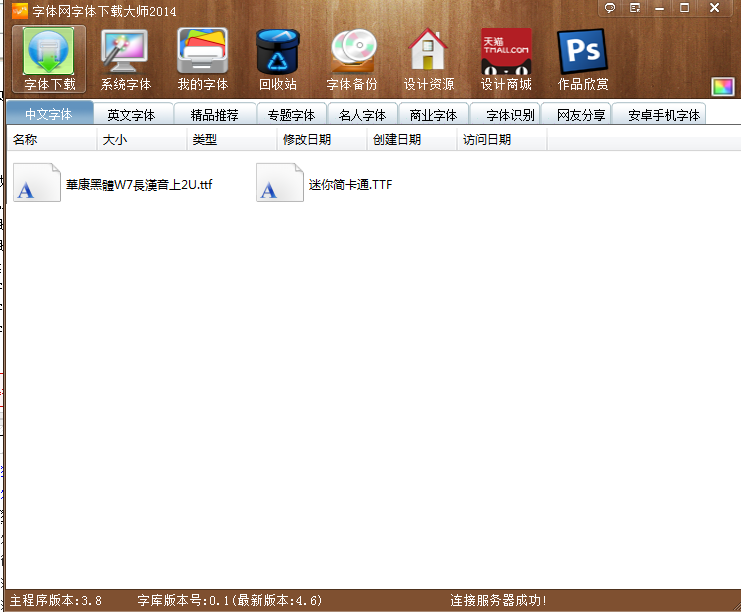Switch to the 专题字体 tab
The width and height of the screenshot is (741, 612).
point(292,115)
